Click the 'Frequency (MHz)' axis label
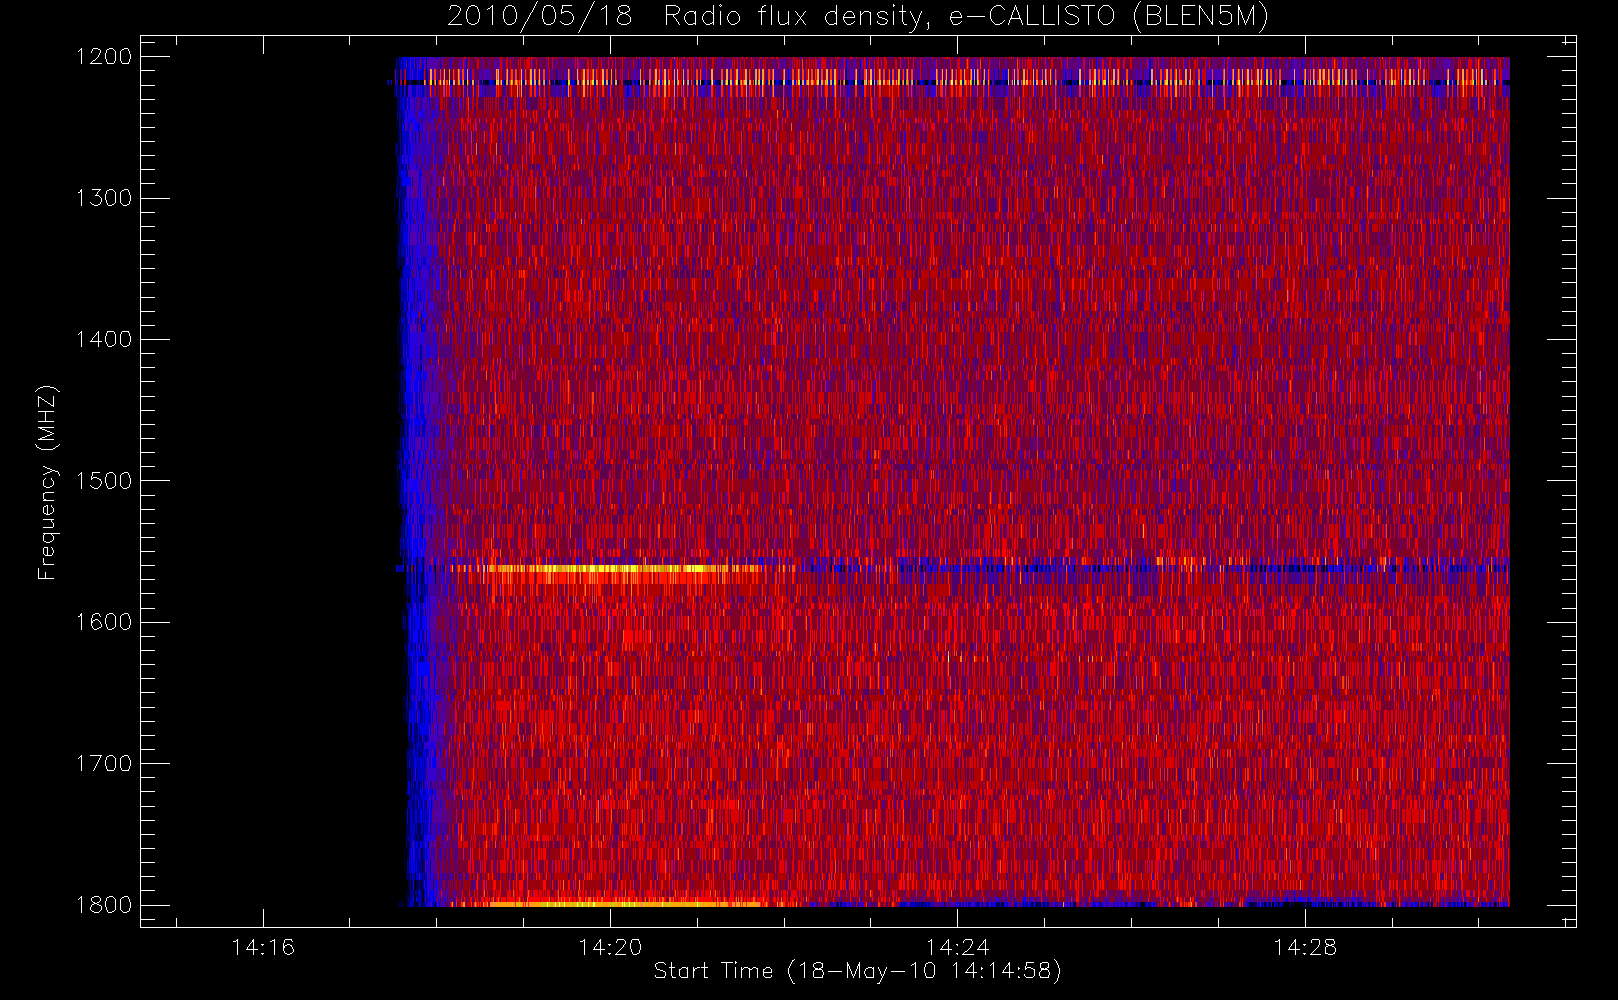This screenshot has width=1618, height=1000. coord(47,482)
